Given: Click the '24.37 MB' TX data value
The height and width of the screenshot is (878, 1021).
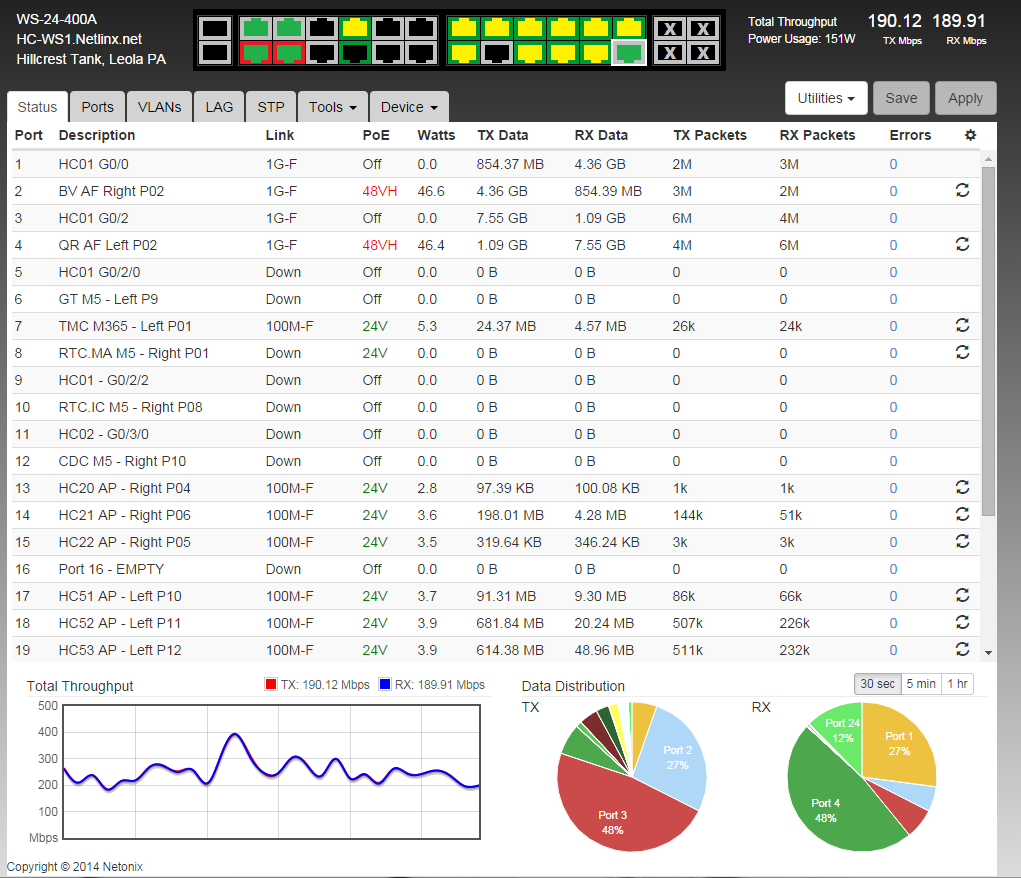Looking at the screenshot, I should (506, 326).
